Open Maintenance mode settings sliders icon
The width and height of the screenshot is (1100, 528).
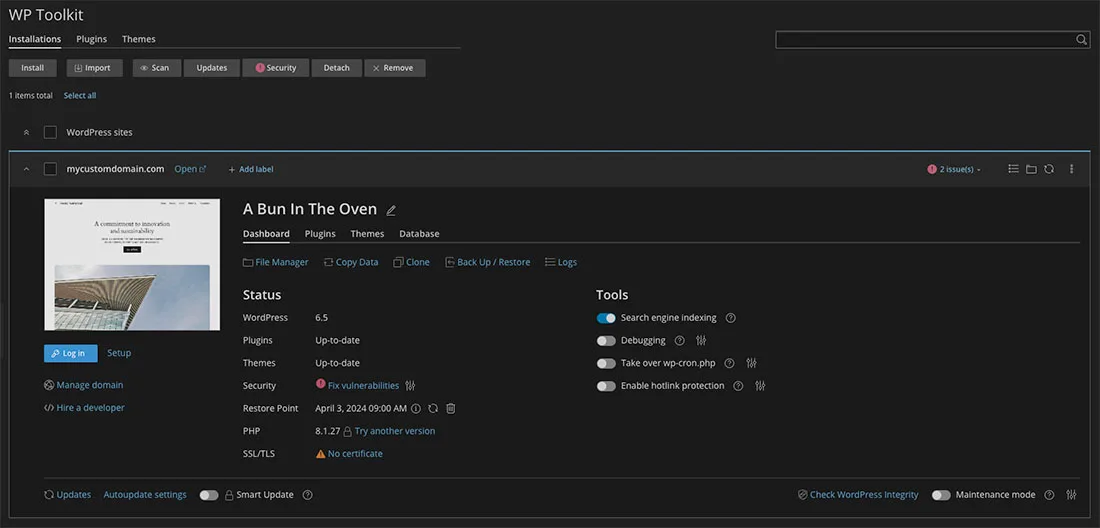click(1071, 495)
